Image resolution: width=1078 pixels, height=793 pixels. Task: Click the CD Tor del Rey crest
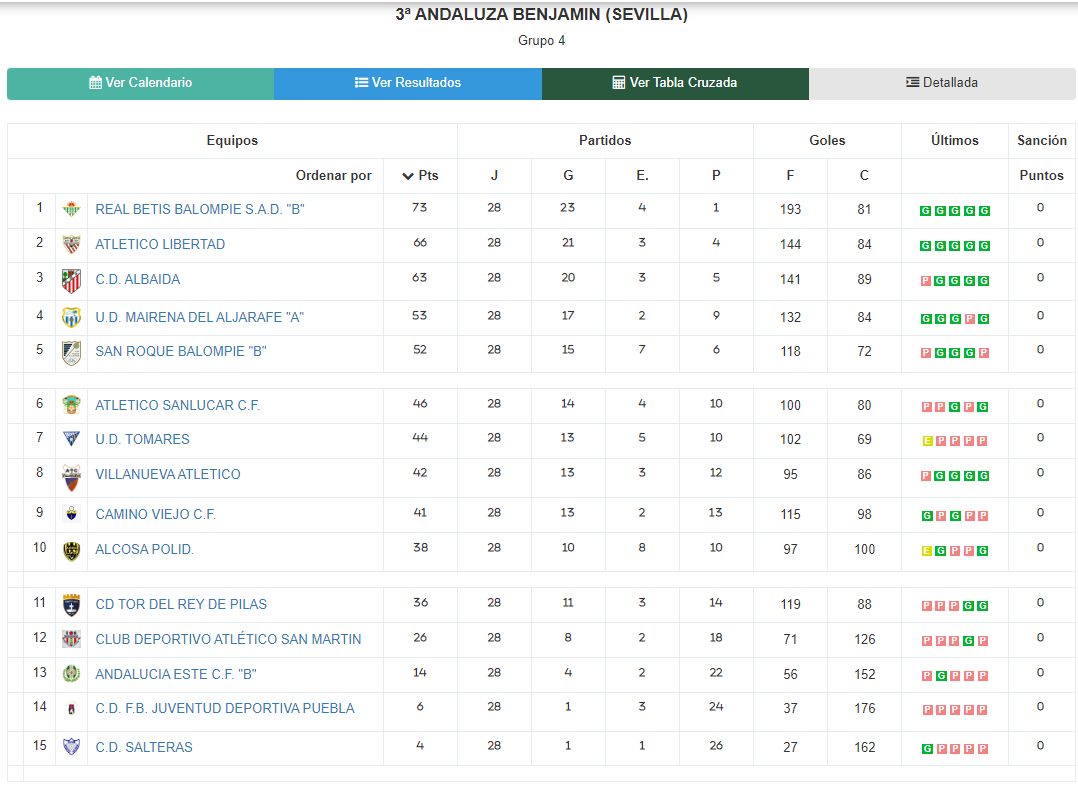72,605
